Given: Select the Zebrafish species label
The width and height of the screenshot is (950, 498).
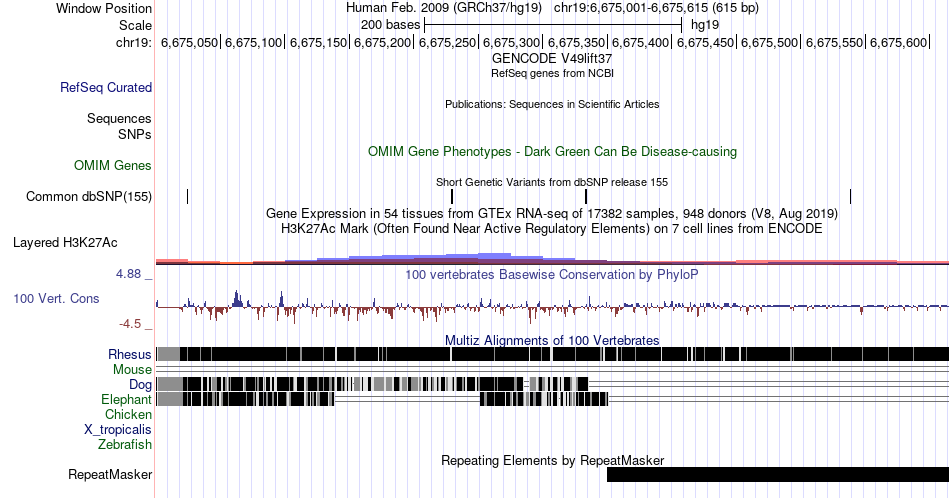Looking at the screenshot, I should tap(125, 444).
